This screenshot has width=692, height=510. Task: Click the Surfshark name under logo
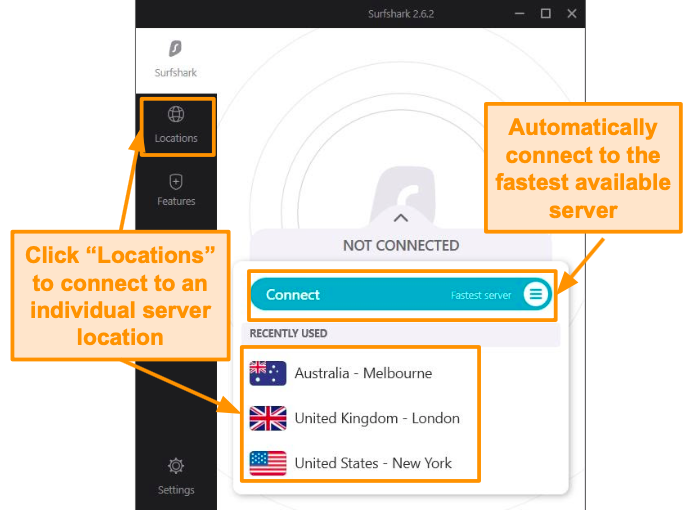(x=176, y=72)
